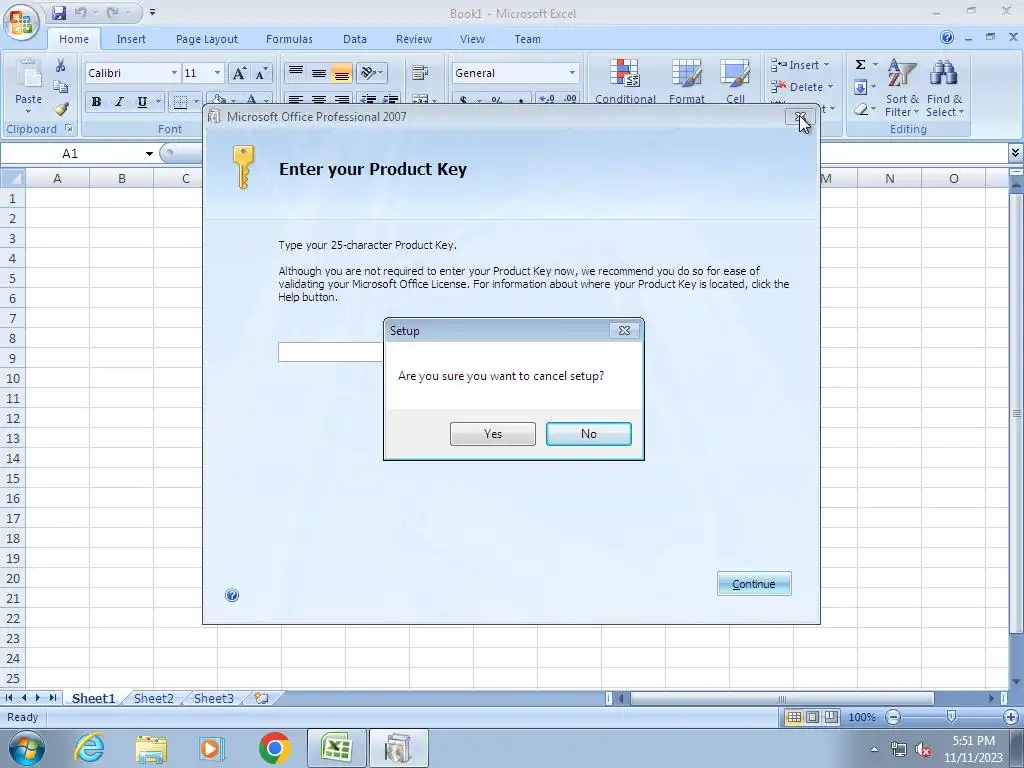This screenshot has width=1024, height=768.
Task: Decrease font size with Shrink Font
Action: click(261, 73)
